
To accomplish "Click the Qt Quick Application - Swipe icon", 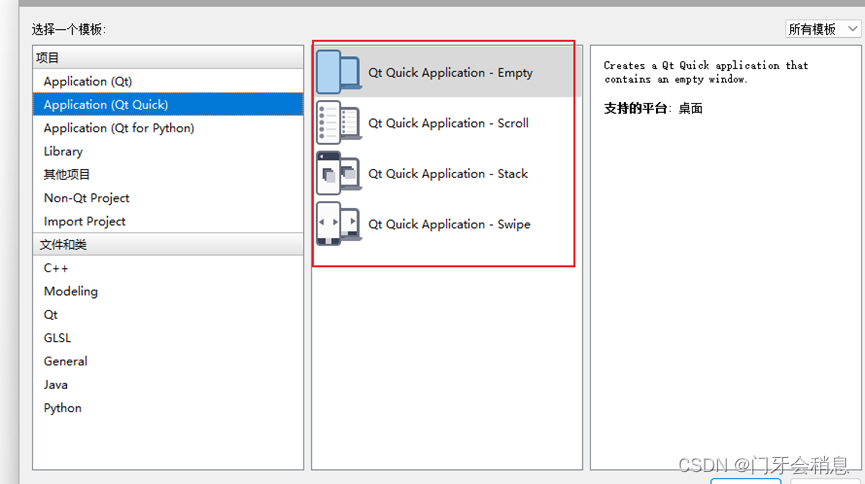I will click(339, 224).
